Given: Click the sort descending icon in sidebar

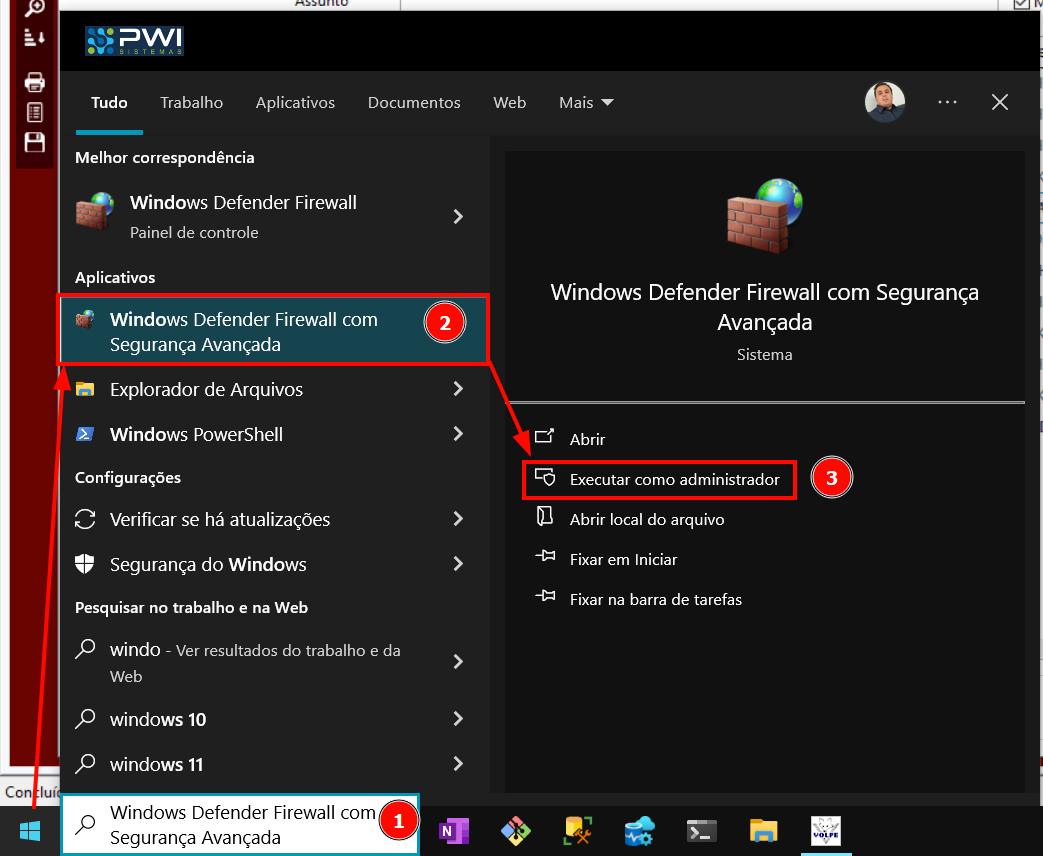Looking at the screenshot, I should (x=35, y=37).
